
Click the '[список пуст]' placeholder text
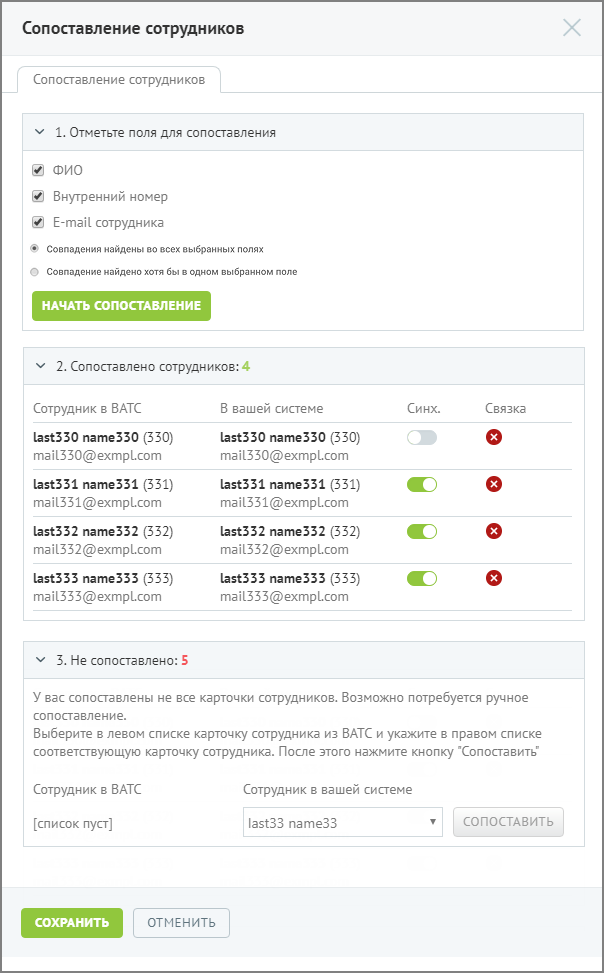[x=73, y=824]
